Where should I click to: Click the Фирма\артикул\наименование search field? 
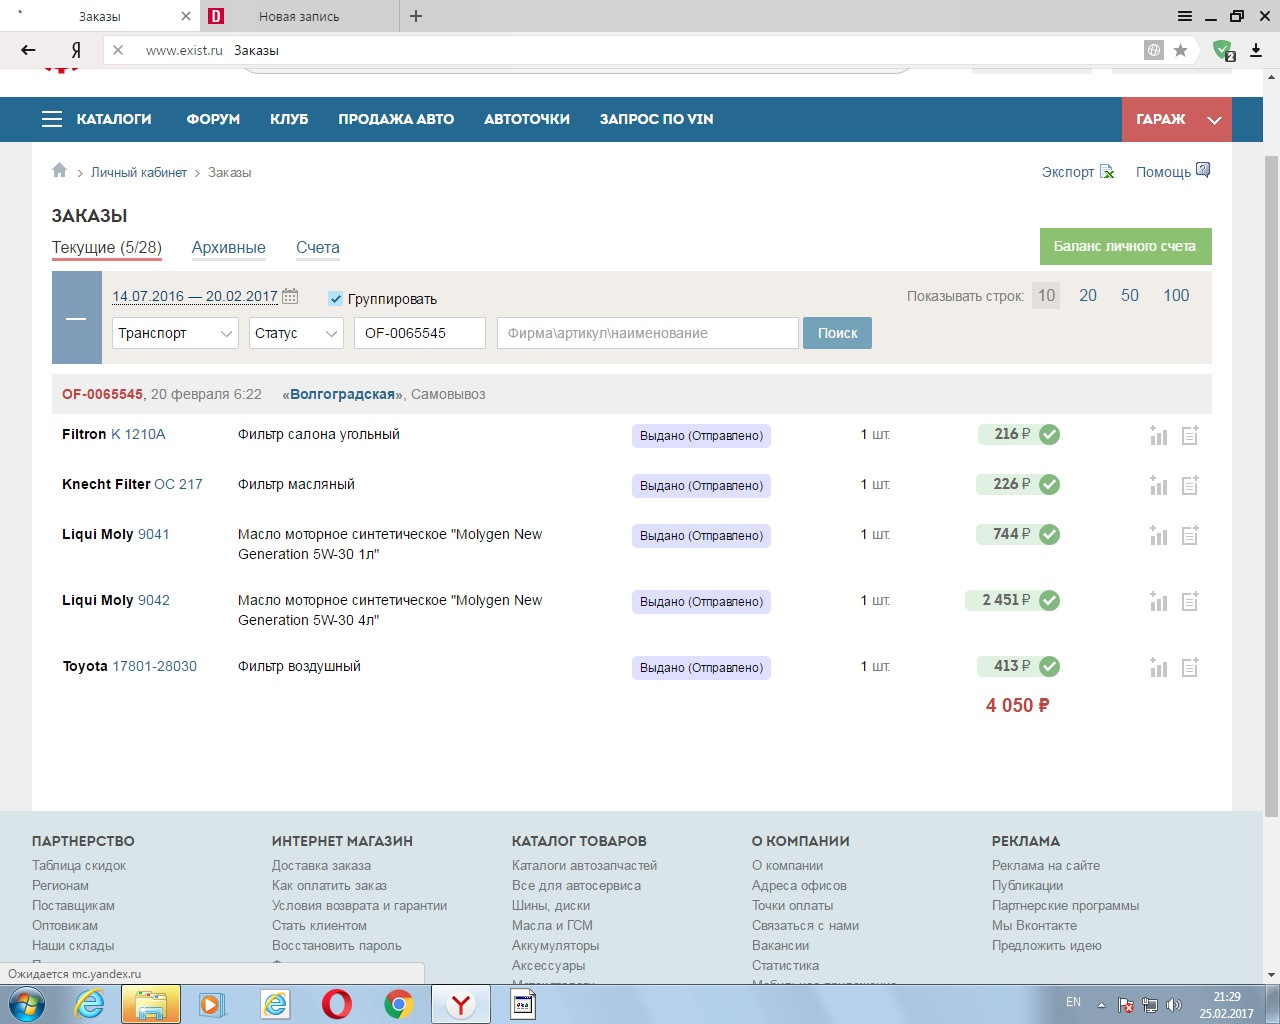(648, 333)
